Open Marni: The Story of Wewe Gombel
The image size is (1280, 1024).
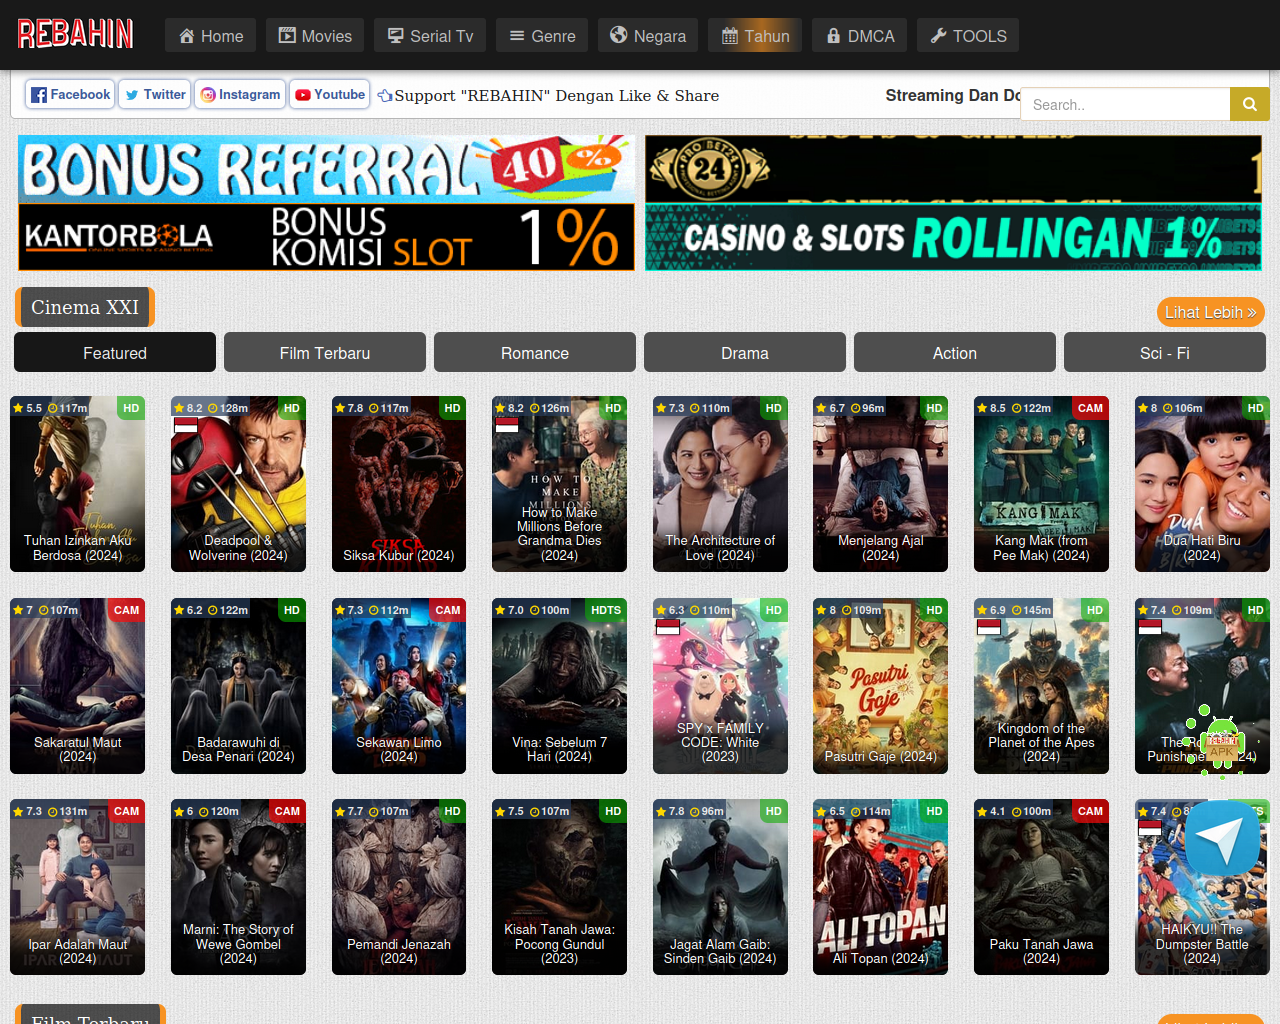[238, 887]
